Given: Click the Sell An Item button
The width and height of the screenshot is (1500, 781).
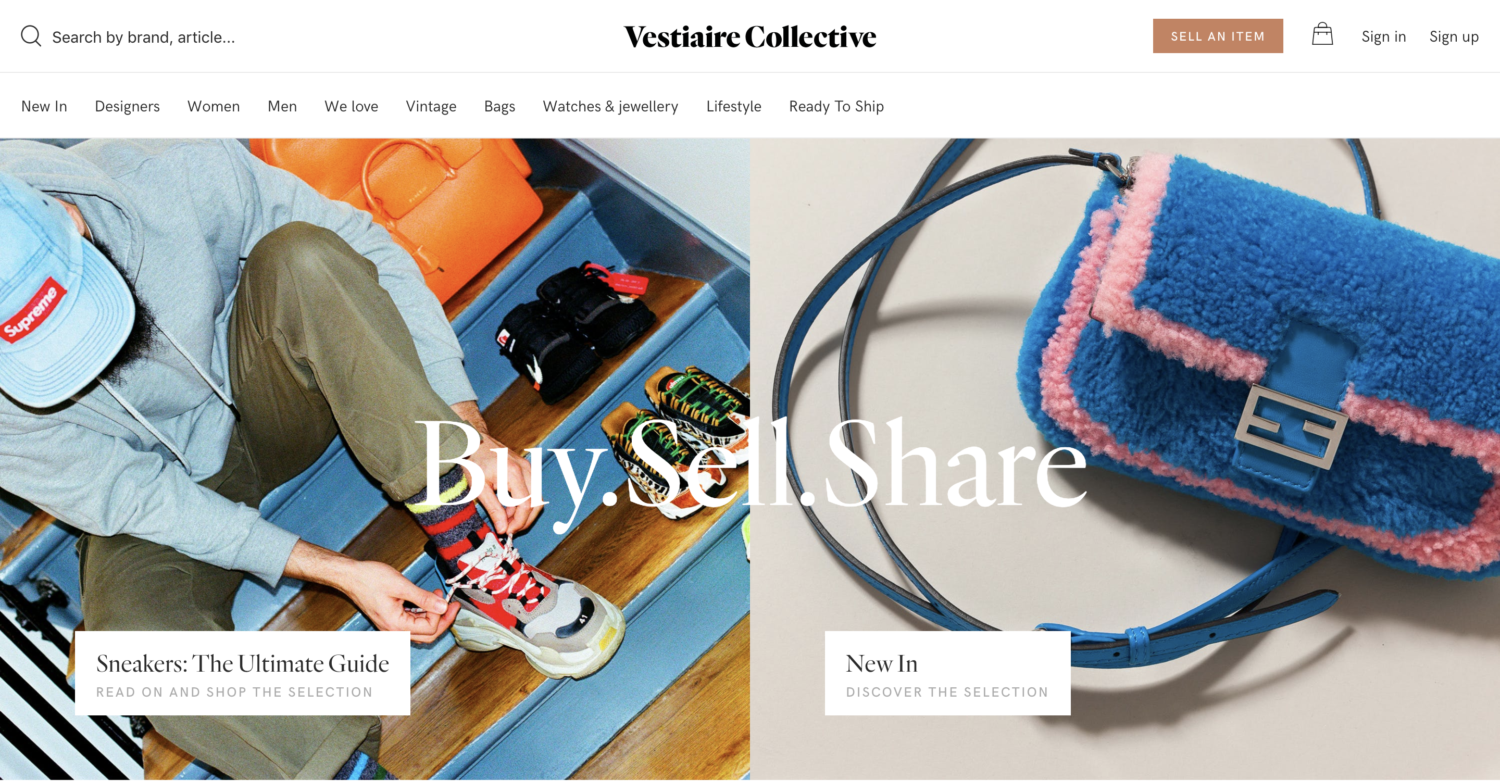Looking at the screenshot, I should [1218, 36].
